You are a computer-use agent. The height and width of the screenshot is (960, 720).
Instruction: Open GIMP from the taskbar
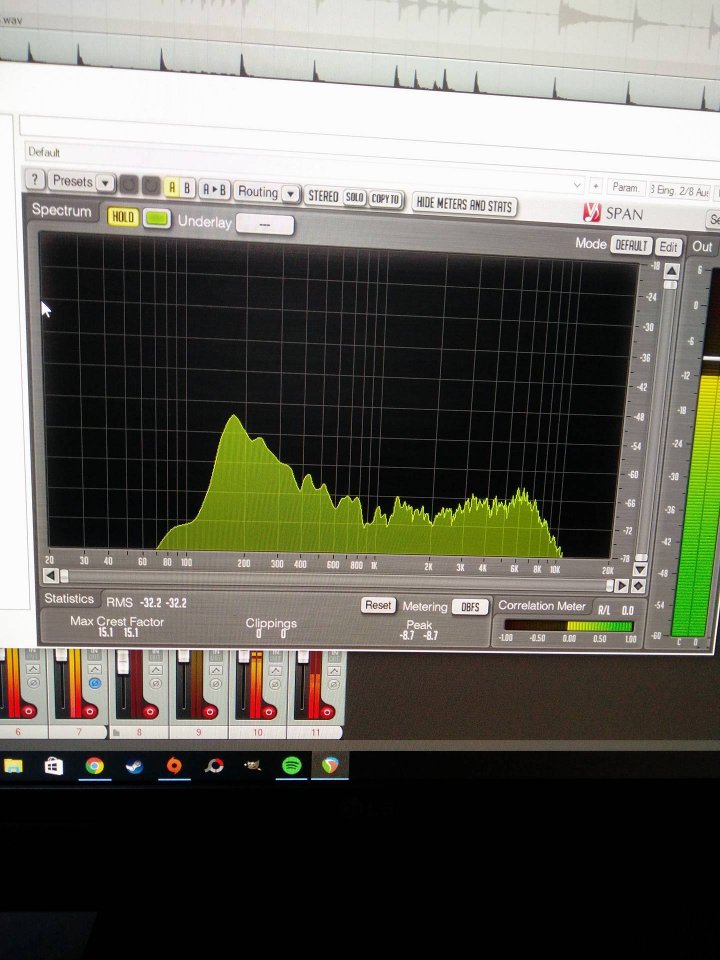[252, 765]
